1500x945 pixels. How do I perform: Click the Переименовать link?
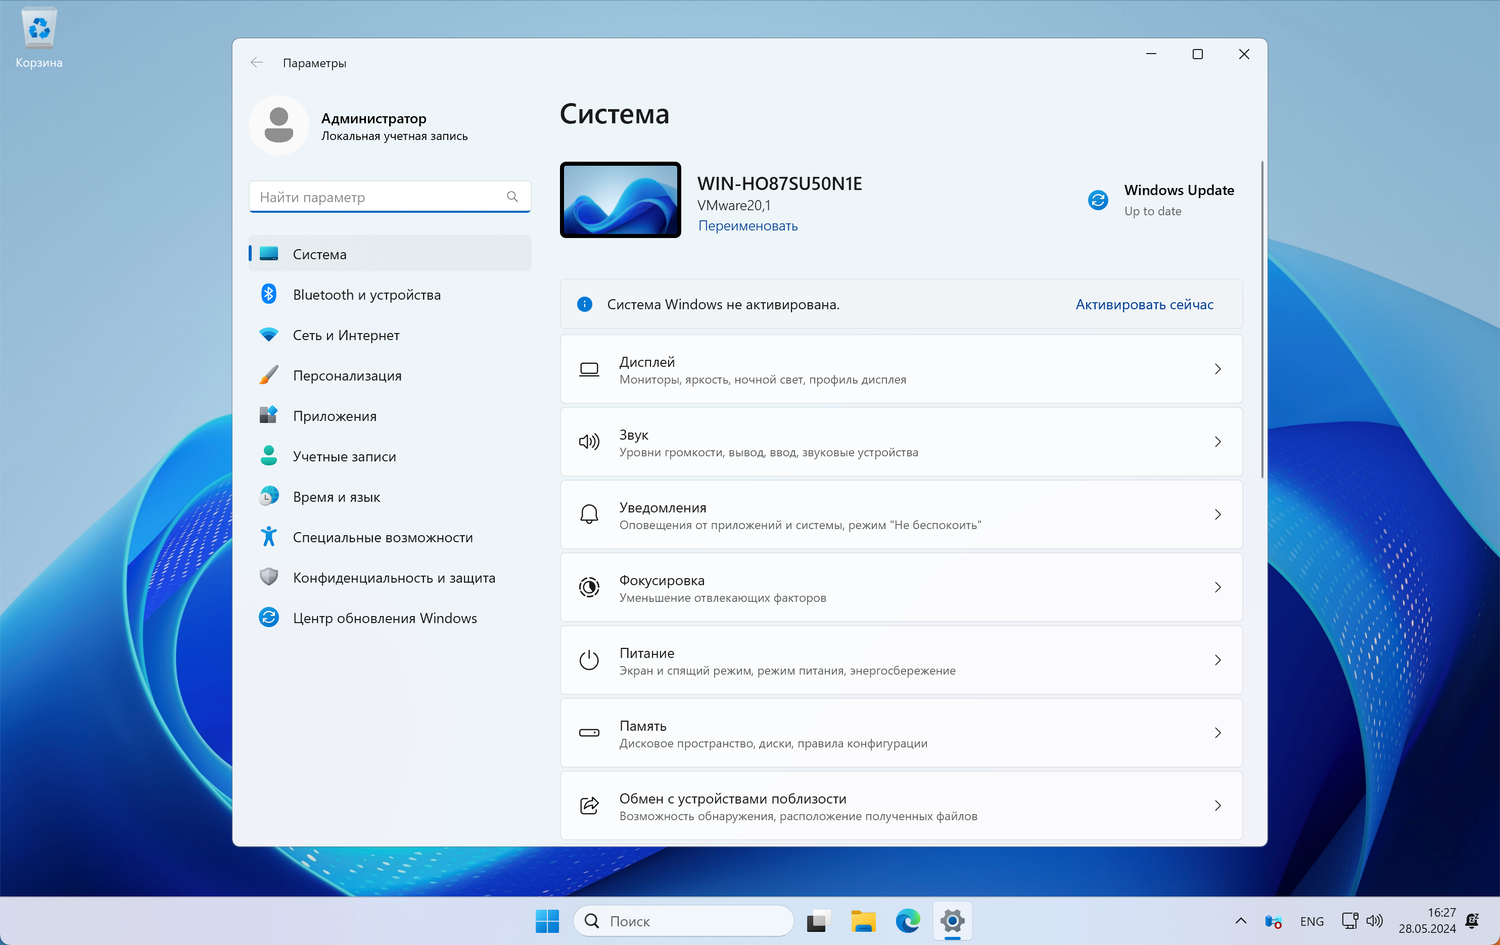pos(748,226)
